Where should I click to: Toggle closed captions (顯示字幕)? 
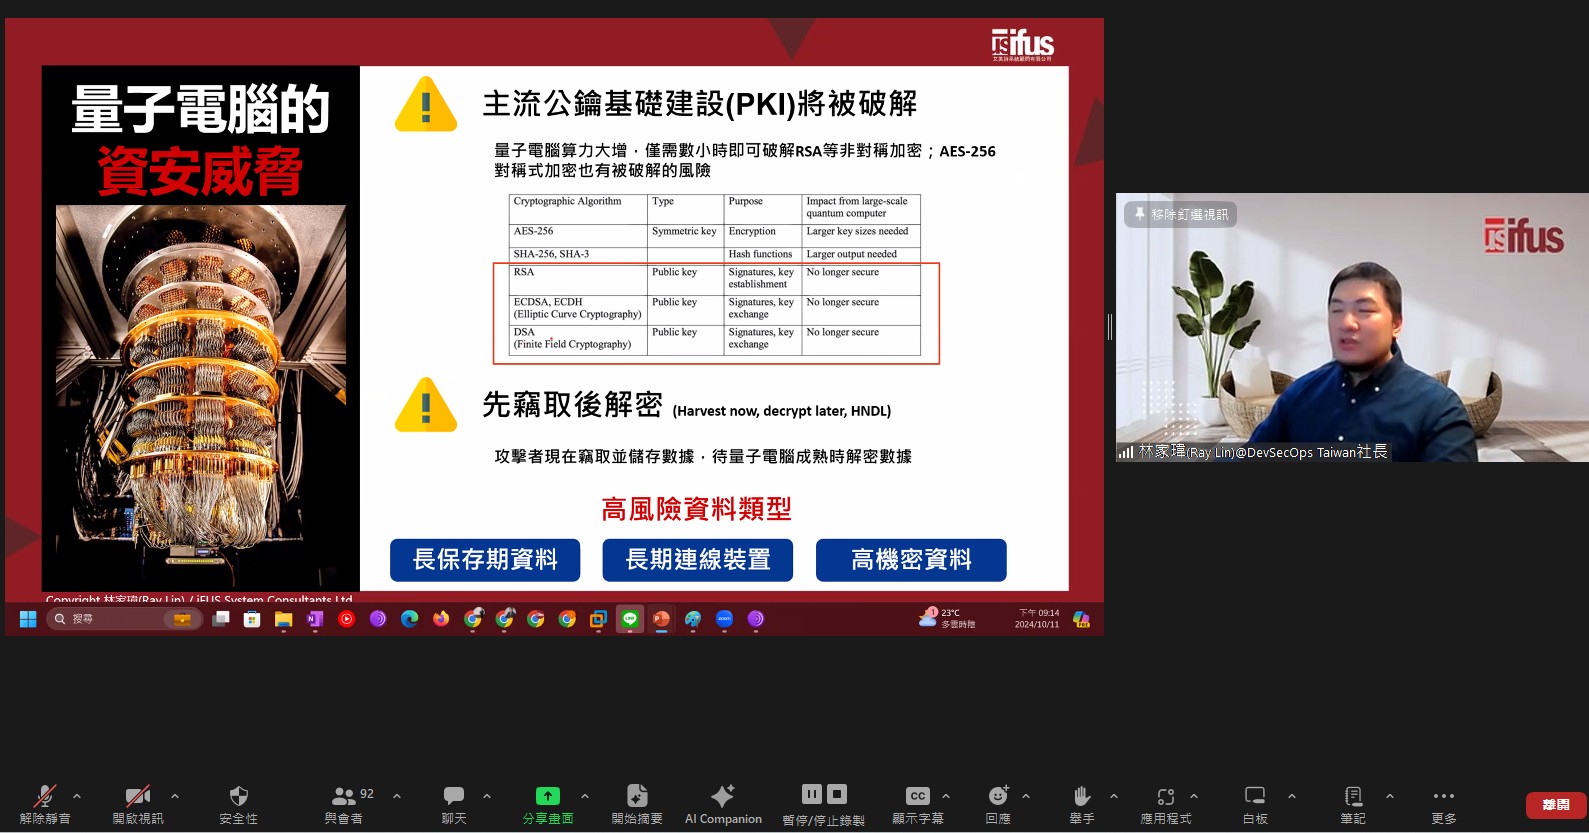point(918,797)
